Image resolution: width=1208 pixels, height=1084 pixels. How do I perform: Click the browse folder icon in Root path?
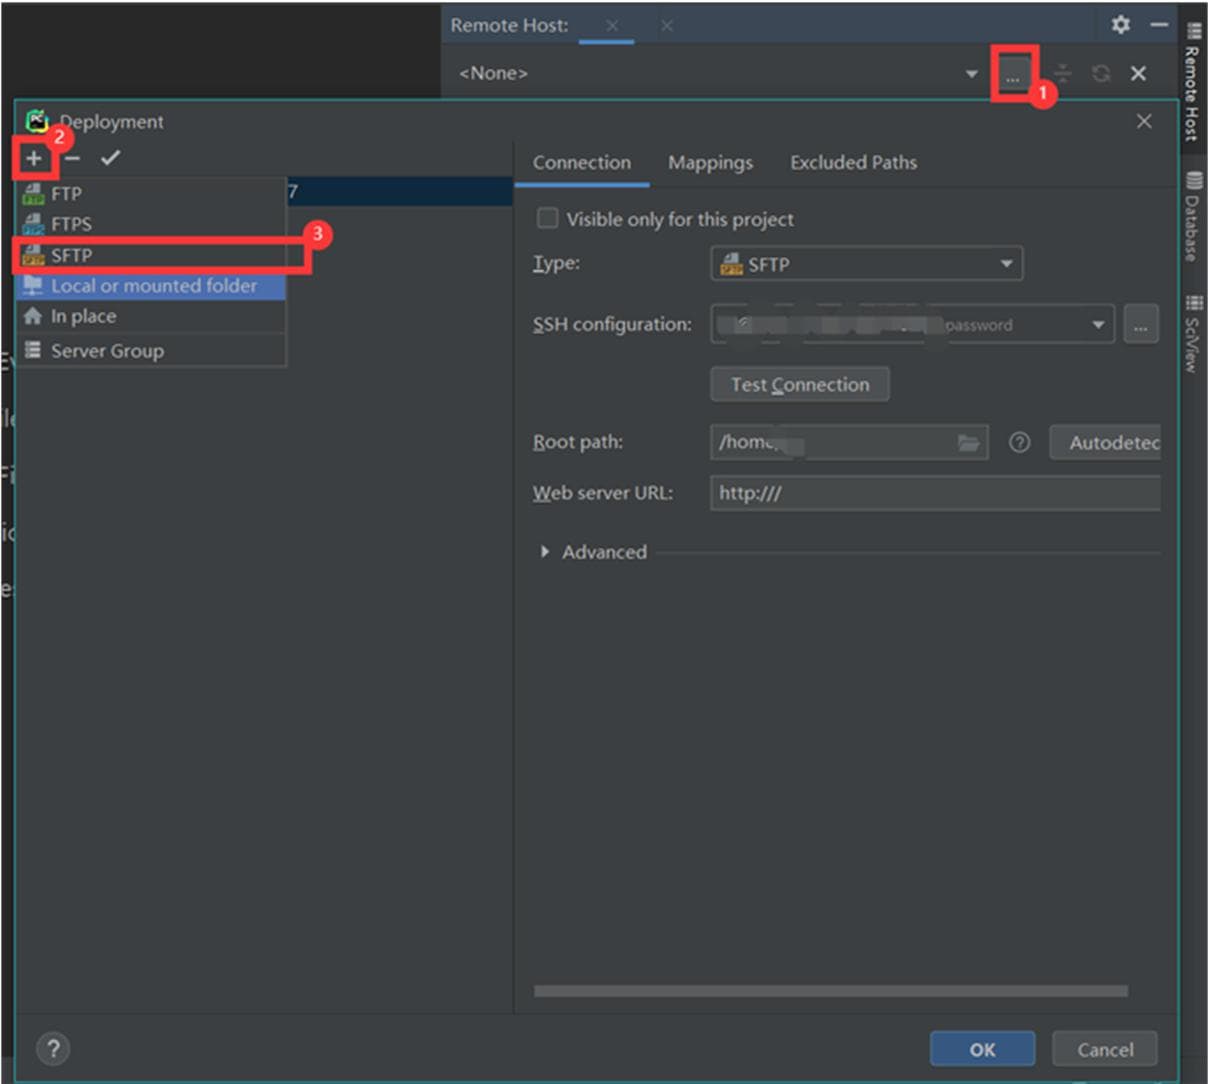968,442
